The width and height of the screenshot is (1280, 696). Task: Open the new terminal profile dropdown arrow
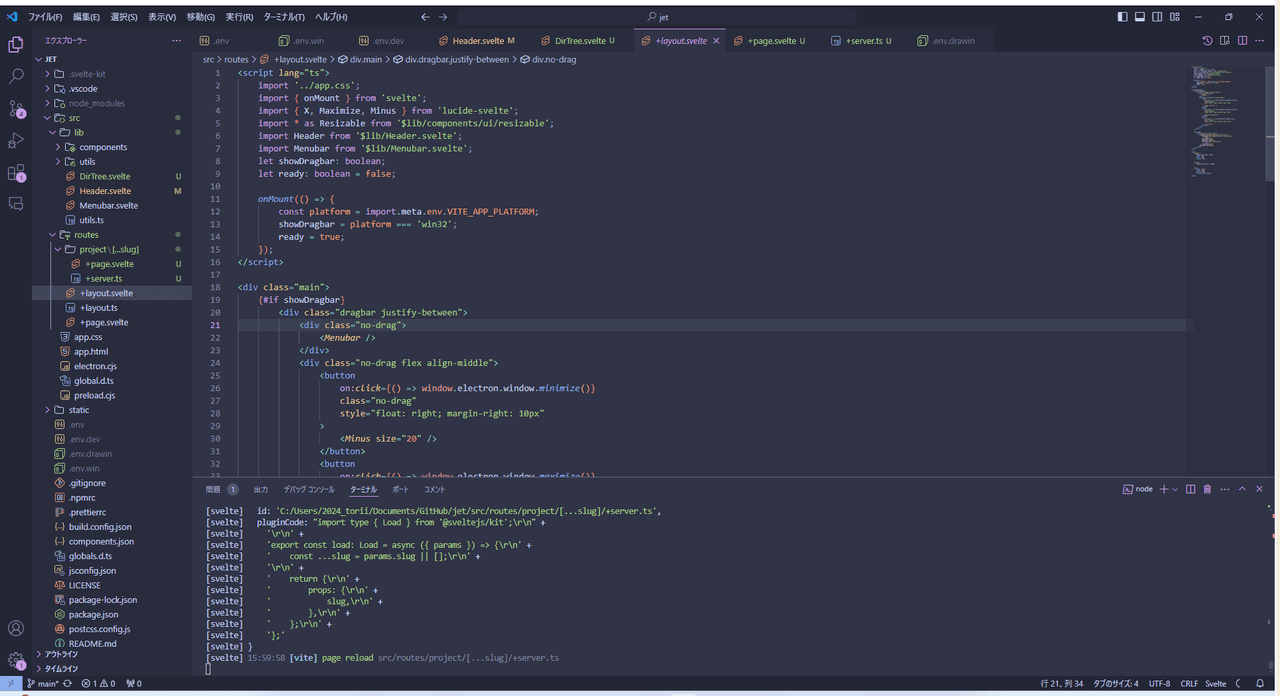pyautogui.click(x=1175, y=489)
